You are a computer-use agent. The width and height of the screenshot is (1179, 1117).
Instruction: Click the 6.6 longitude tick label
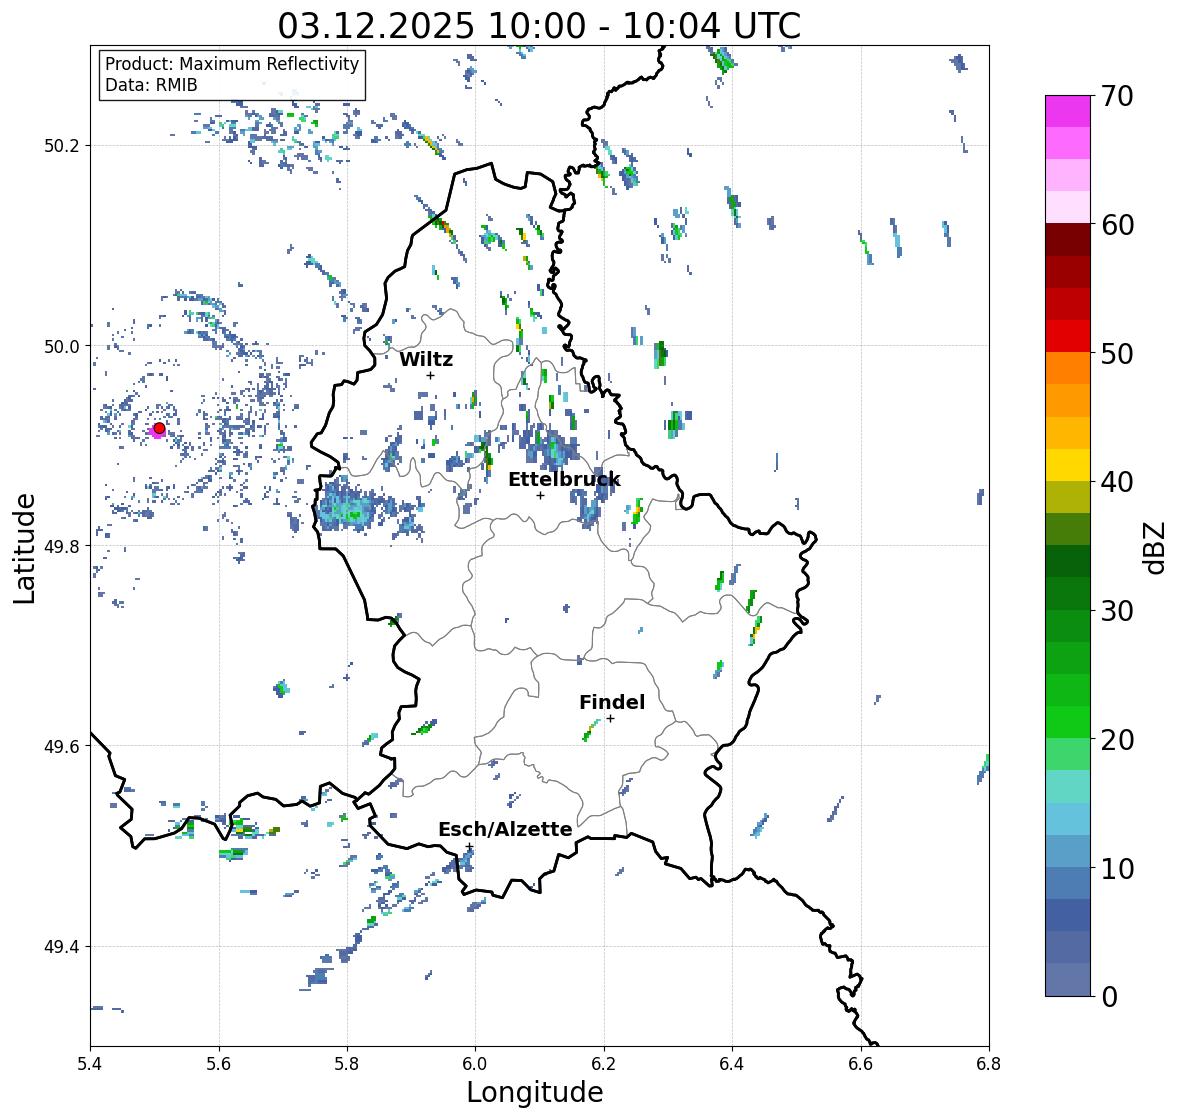(x=861, y=1063)
